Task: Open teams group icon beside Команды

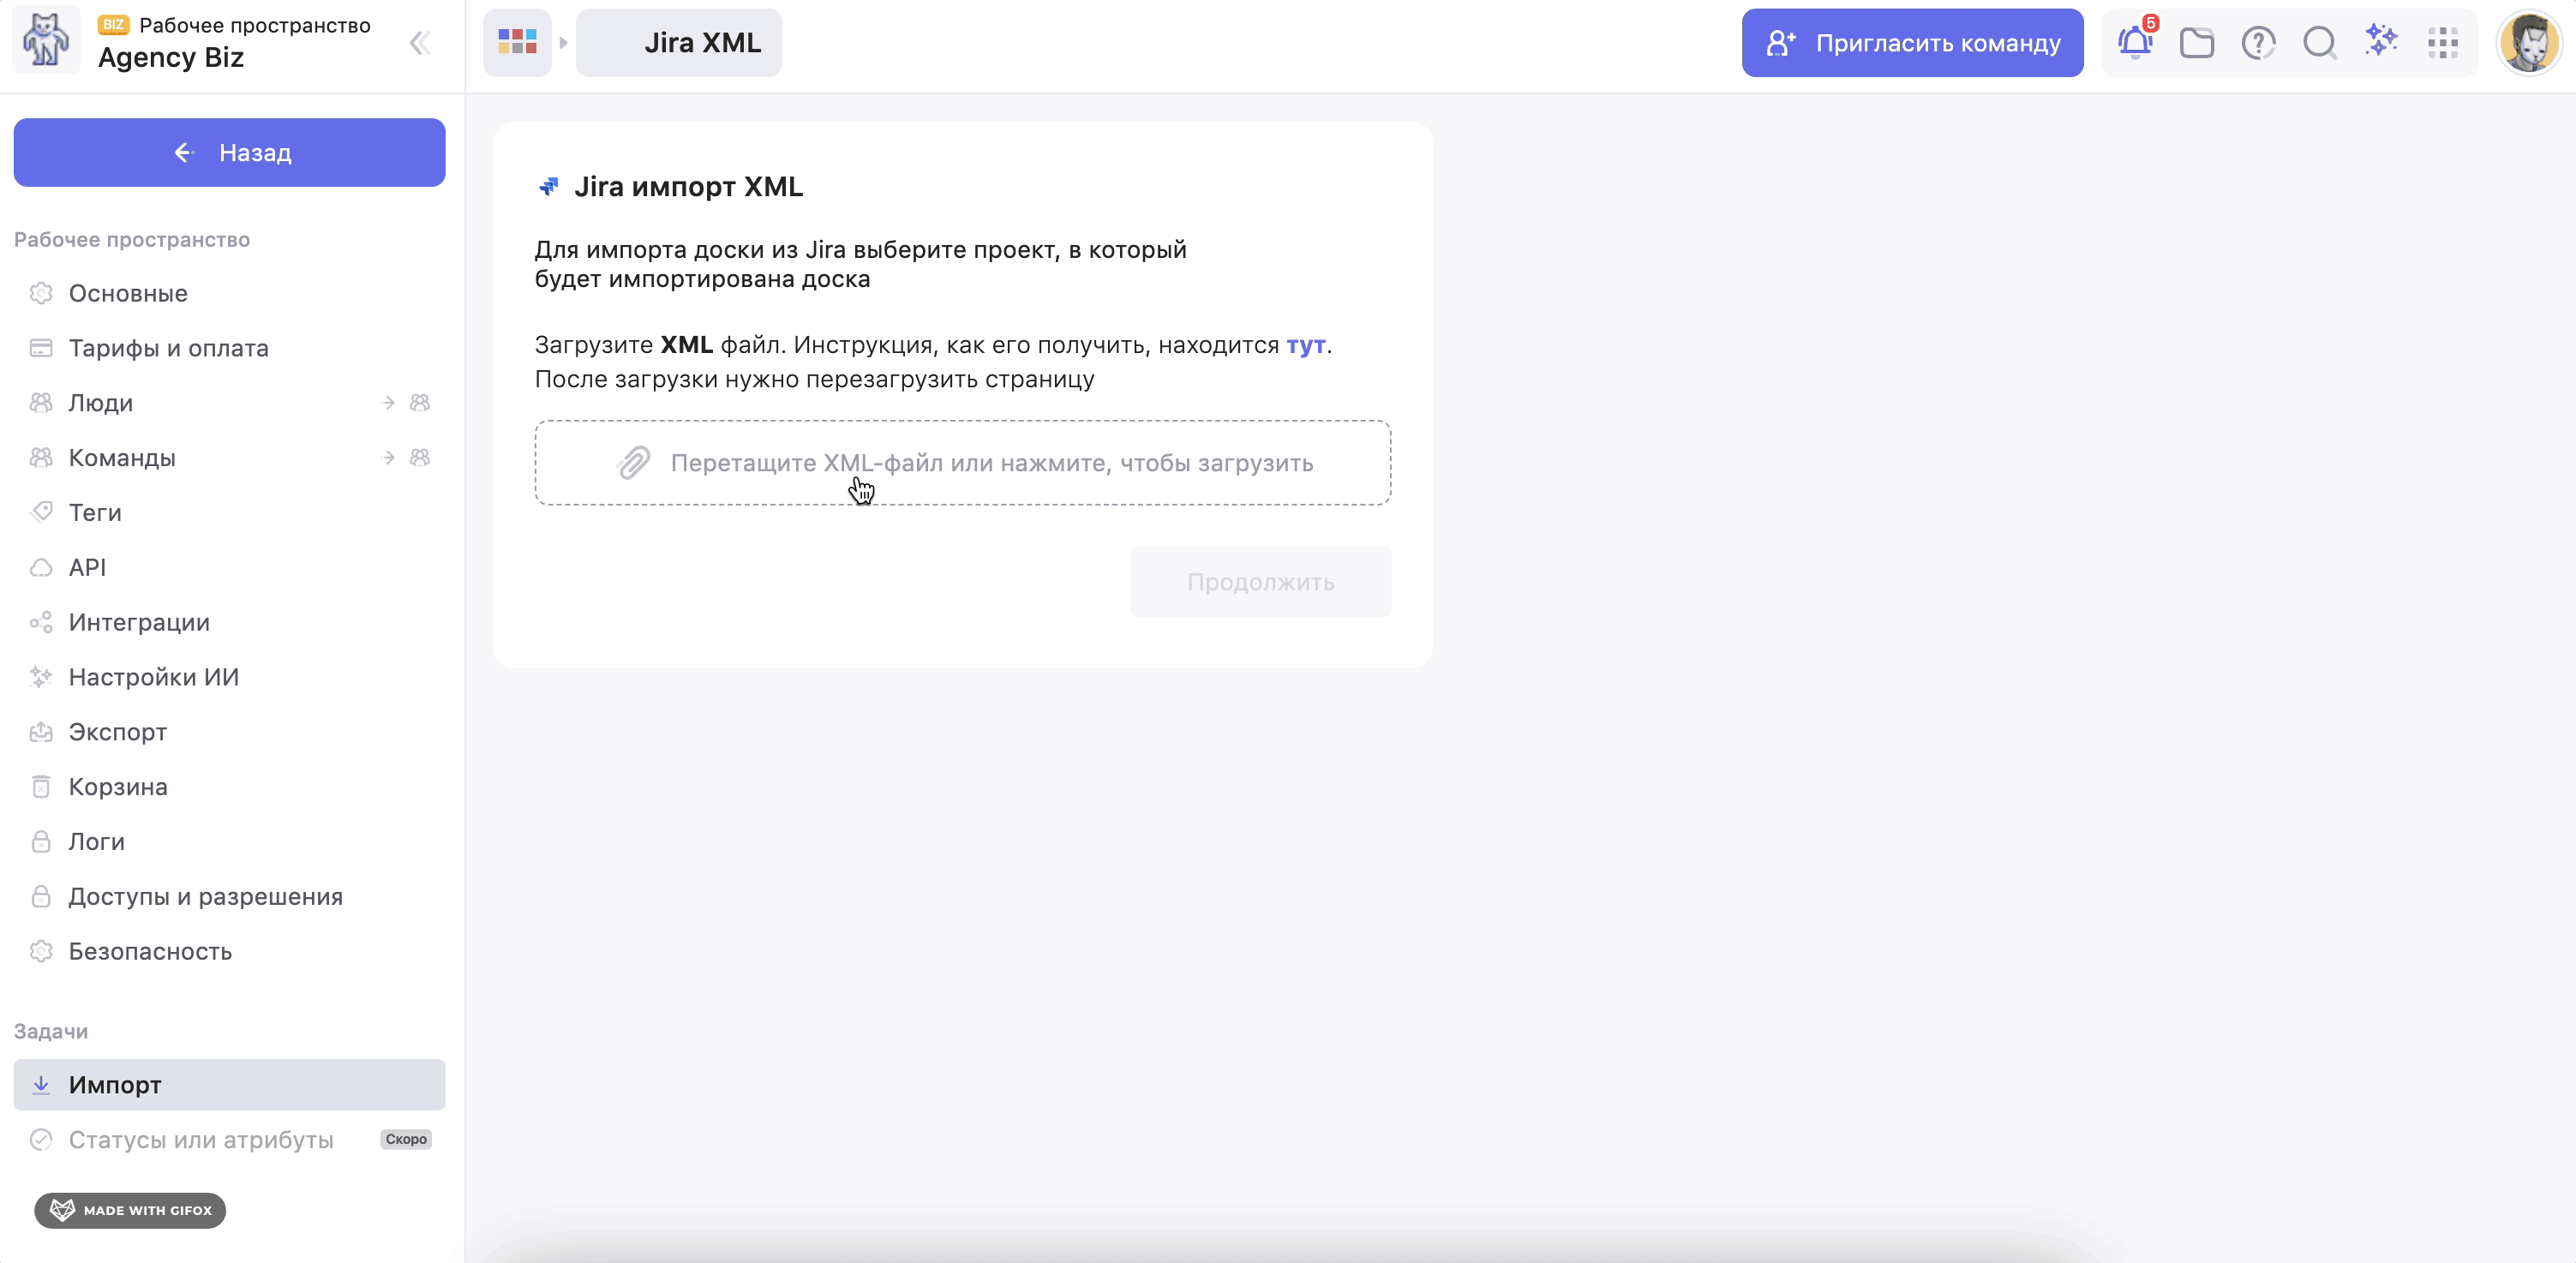Action: coord(420,458)
